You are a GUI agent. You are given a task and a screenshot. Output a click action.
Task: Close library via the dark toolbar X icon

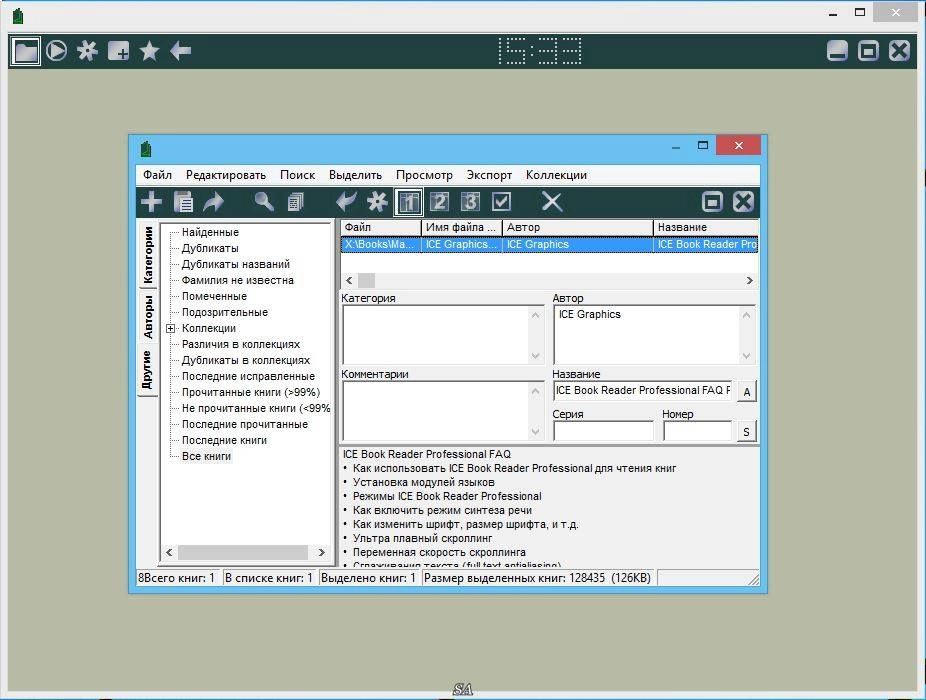pos(744,202)
